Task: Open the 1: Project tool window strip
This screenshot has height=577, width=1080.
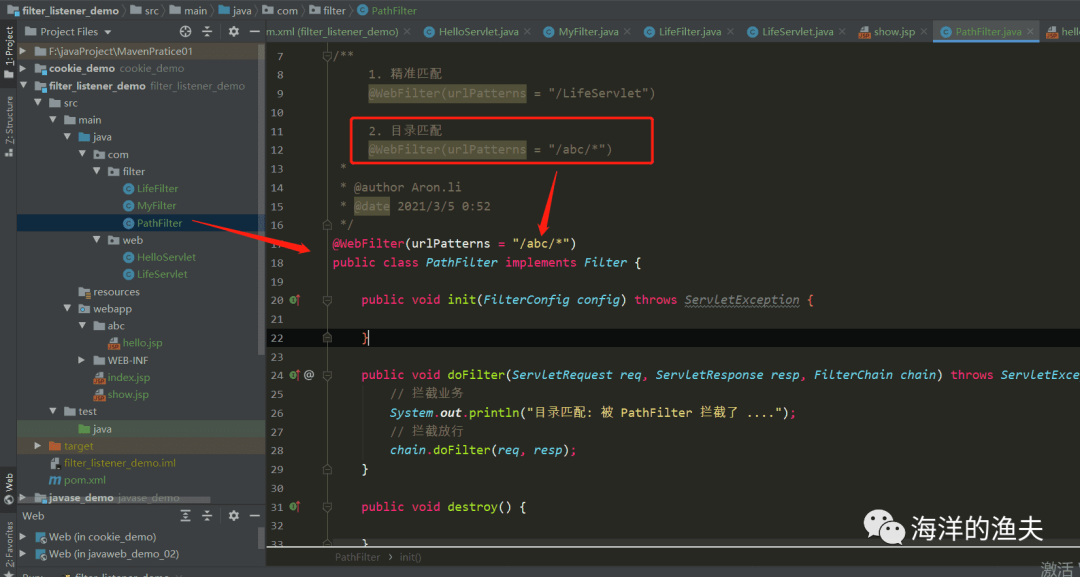Action: point(9,54)
